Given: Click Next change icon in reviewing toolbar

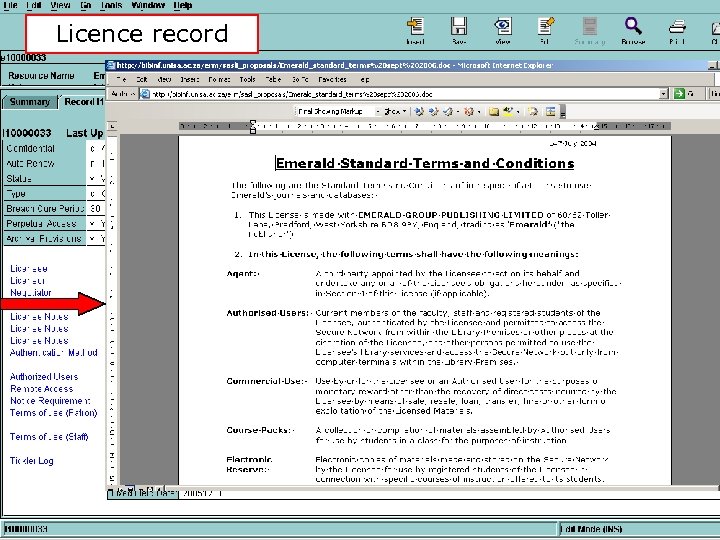Looking at the screenshot, I should [x=433, y=111].
